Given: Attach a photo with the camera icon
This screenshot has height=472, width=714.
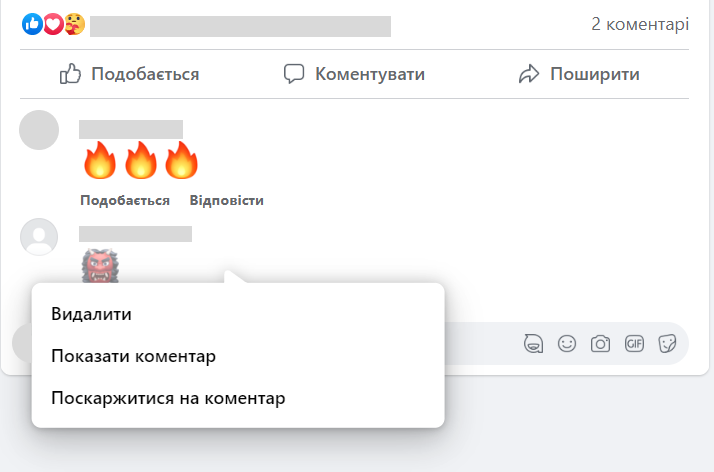Looking at the screenshot, I should click(x=600, y=344).
